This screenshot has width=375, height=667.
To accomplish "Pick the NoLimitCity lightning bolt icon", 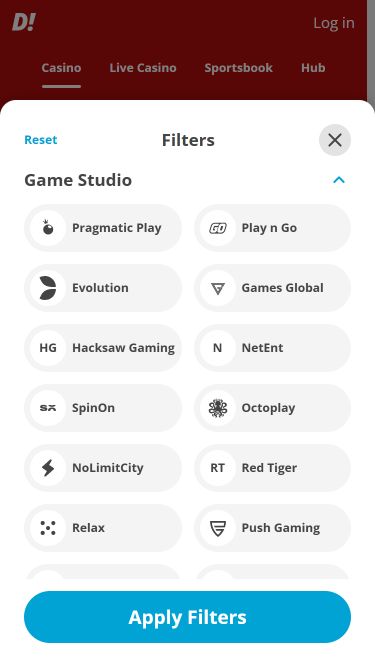I will (48, 468).
